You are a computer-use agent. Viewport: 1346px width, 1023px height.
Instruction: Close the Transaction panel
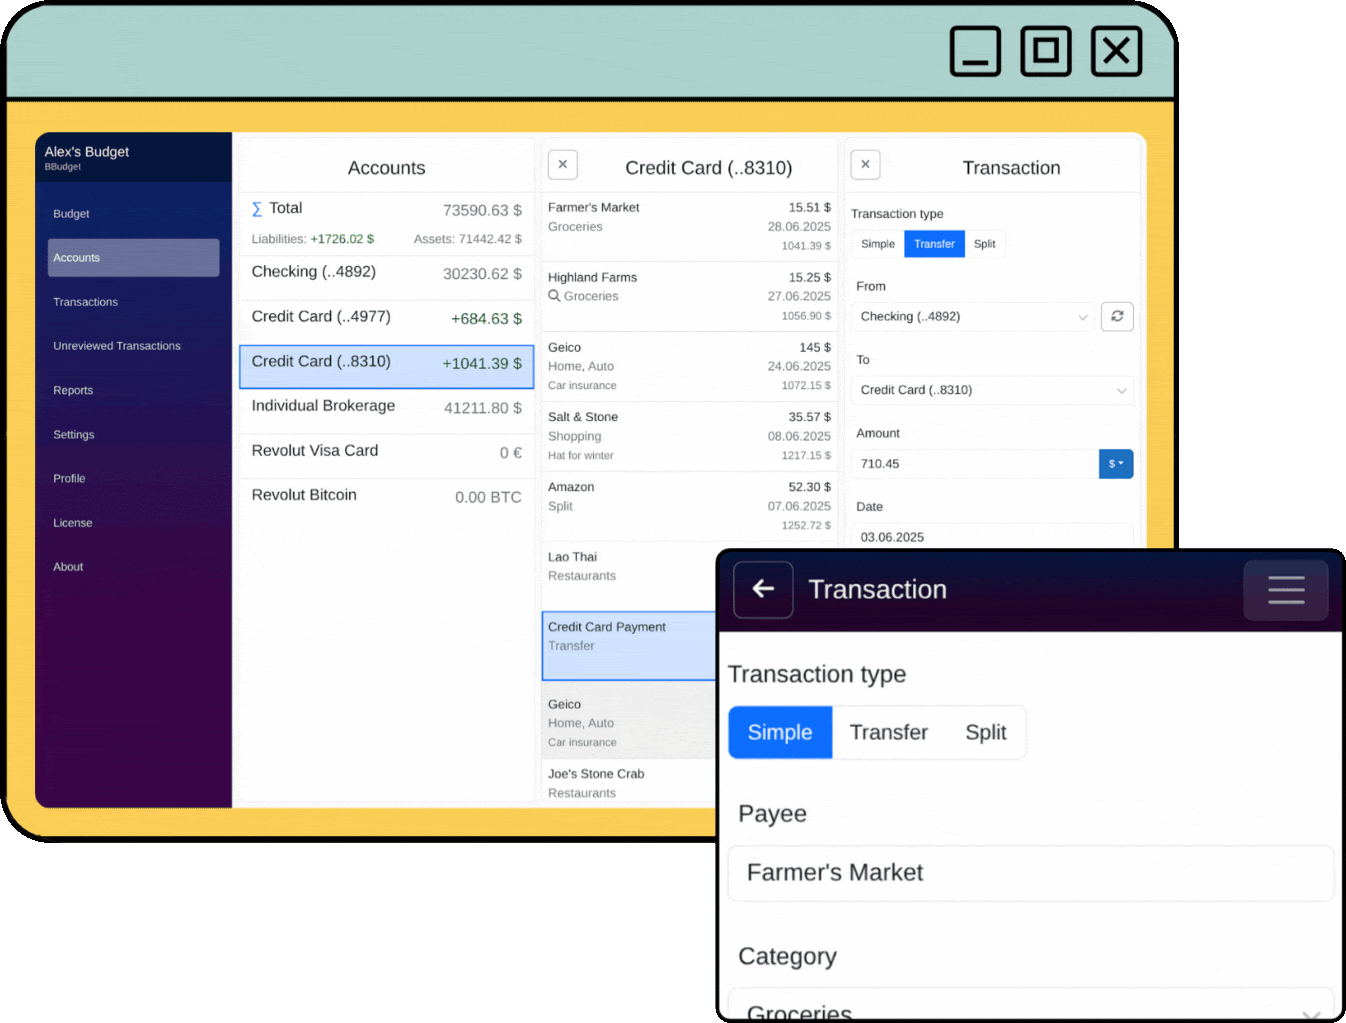(864, 164)
